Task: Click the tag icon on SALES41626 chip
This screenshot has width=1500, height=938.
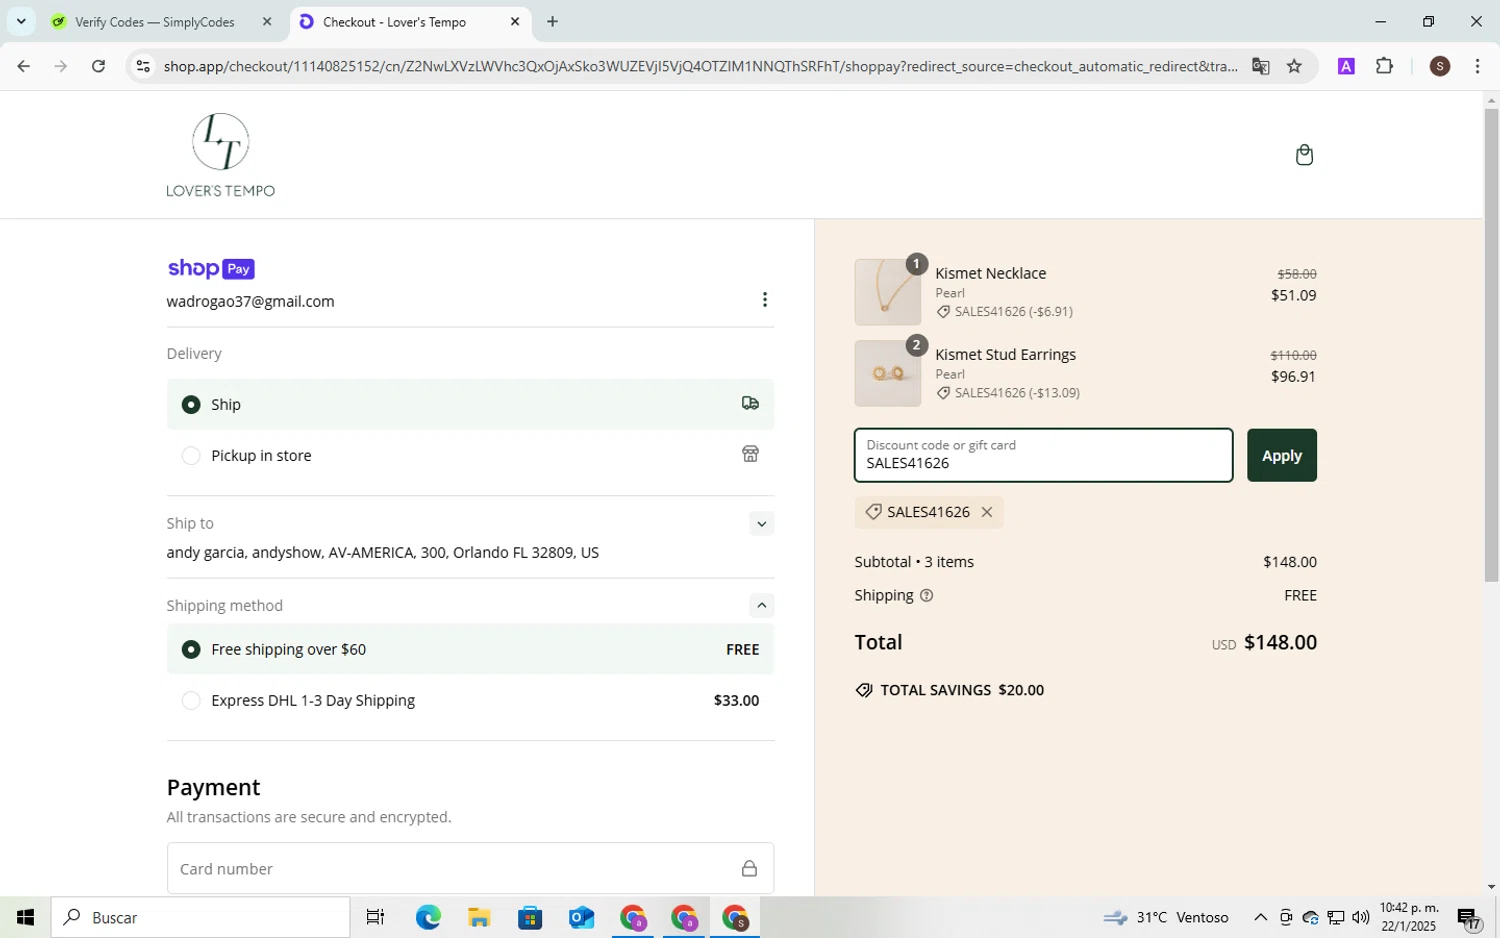Action: tap(873, 512)
